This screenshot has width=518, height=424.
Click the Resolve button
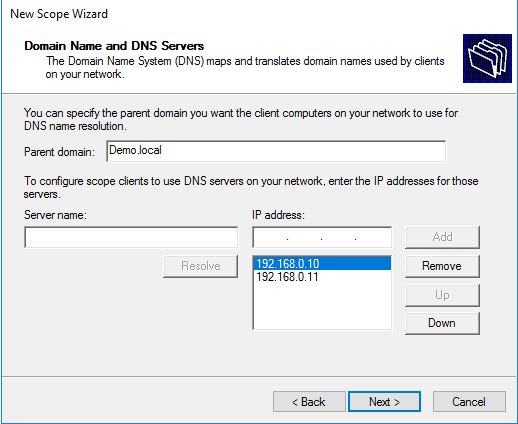pyautogui.click(x=201, y=266)
